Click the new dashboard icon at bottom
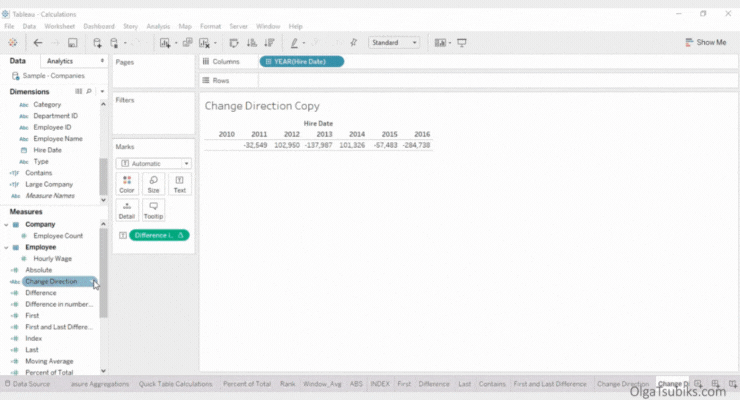 pos(715,383)
